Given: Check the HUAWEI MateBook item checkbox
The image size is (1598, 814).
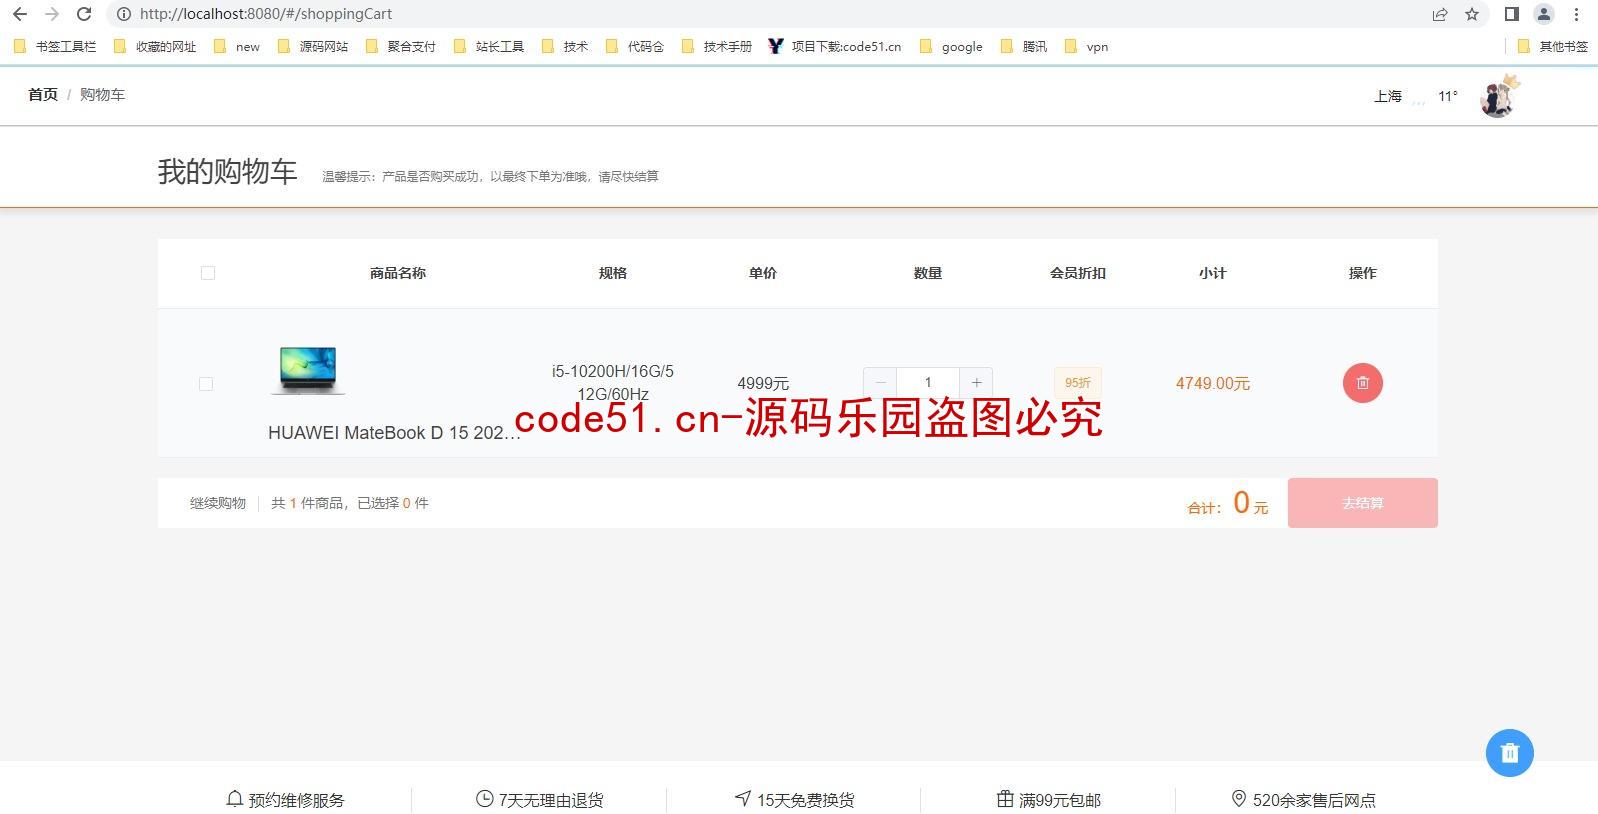Looking at the screenshot, I should point(206,384).
